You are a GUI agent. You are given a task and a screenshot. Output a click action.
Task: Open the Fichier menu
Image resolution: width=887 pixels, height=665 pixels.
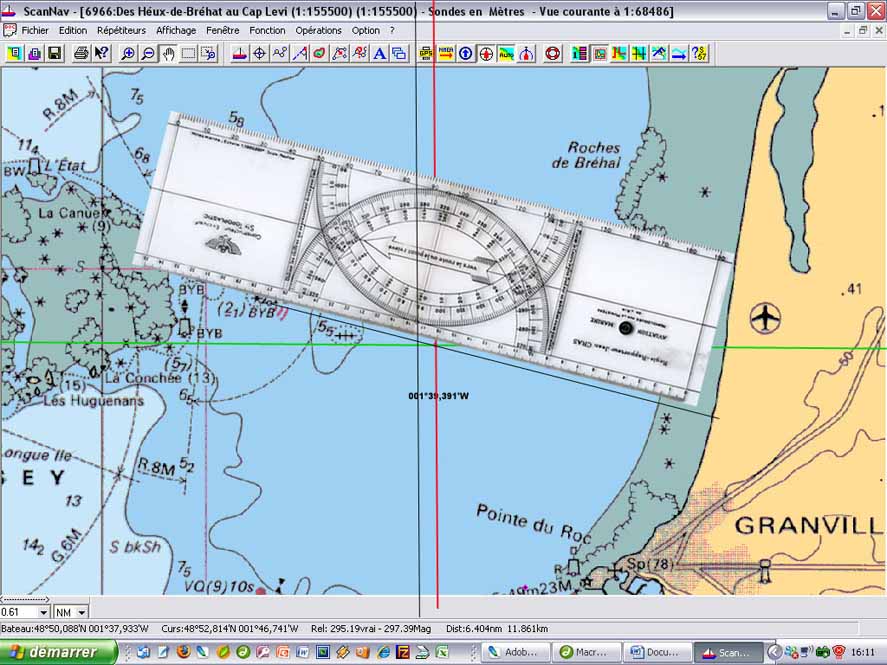(x=35, y=31)
